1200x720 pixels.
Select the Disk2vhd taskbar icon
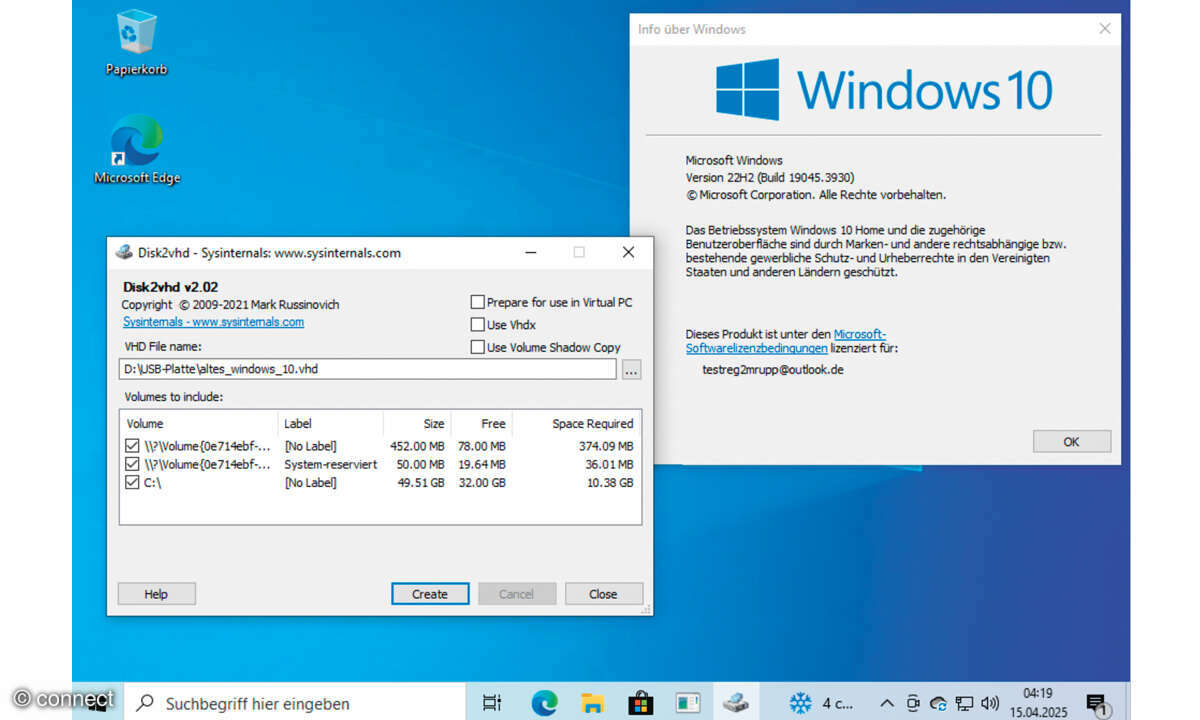click(x=736, y=703)
